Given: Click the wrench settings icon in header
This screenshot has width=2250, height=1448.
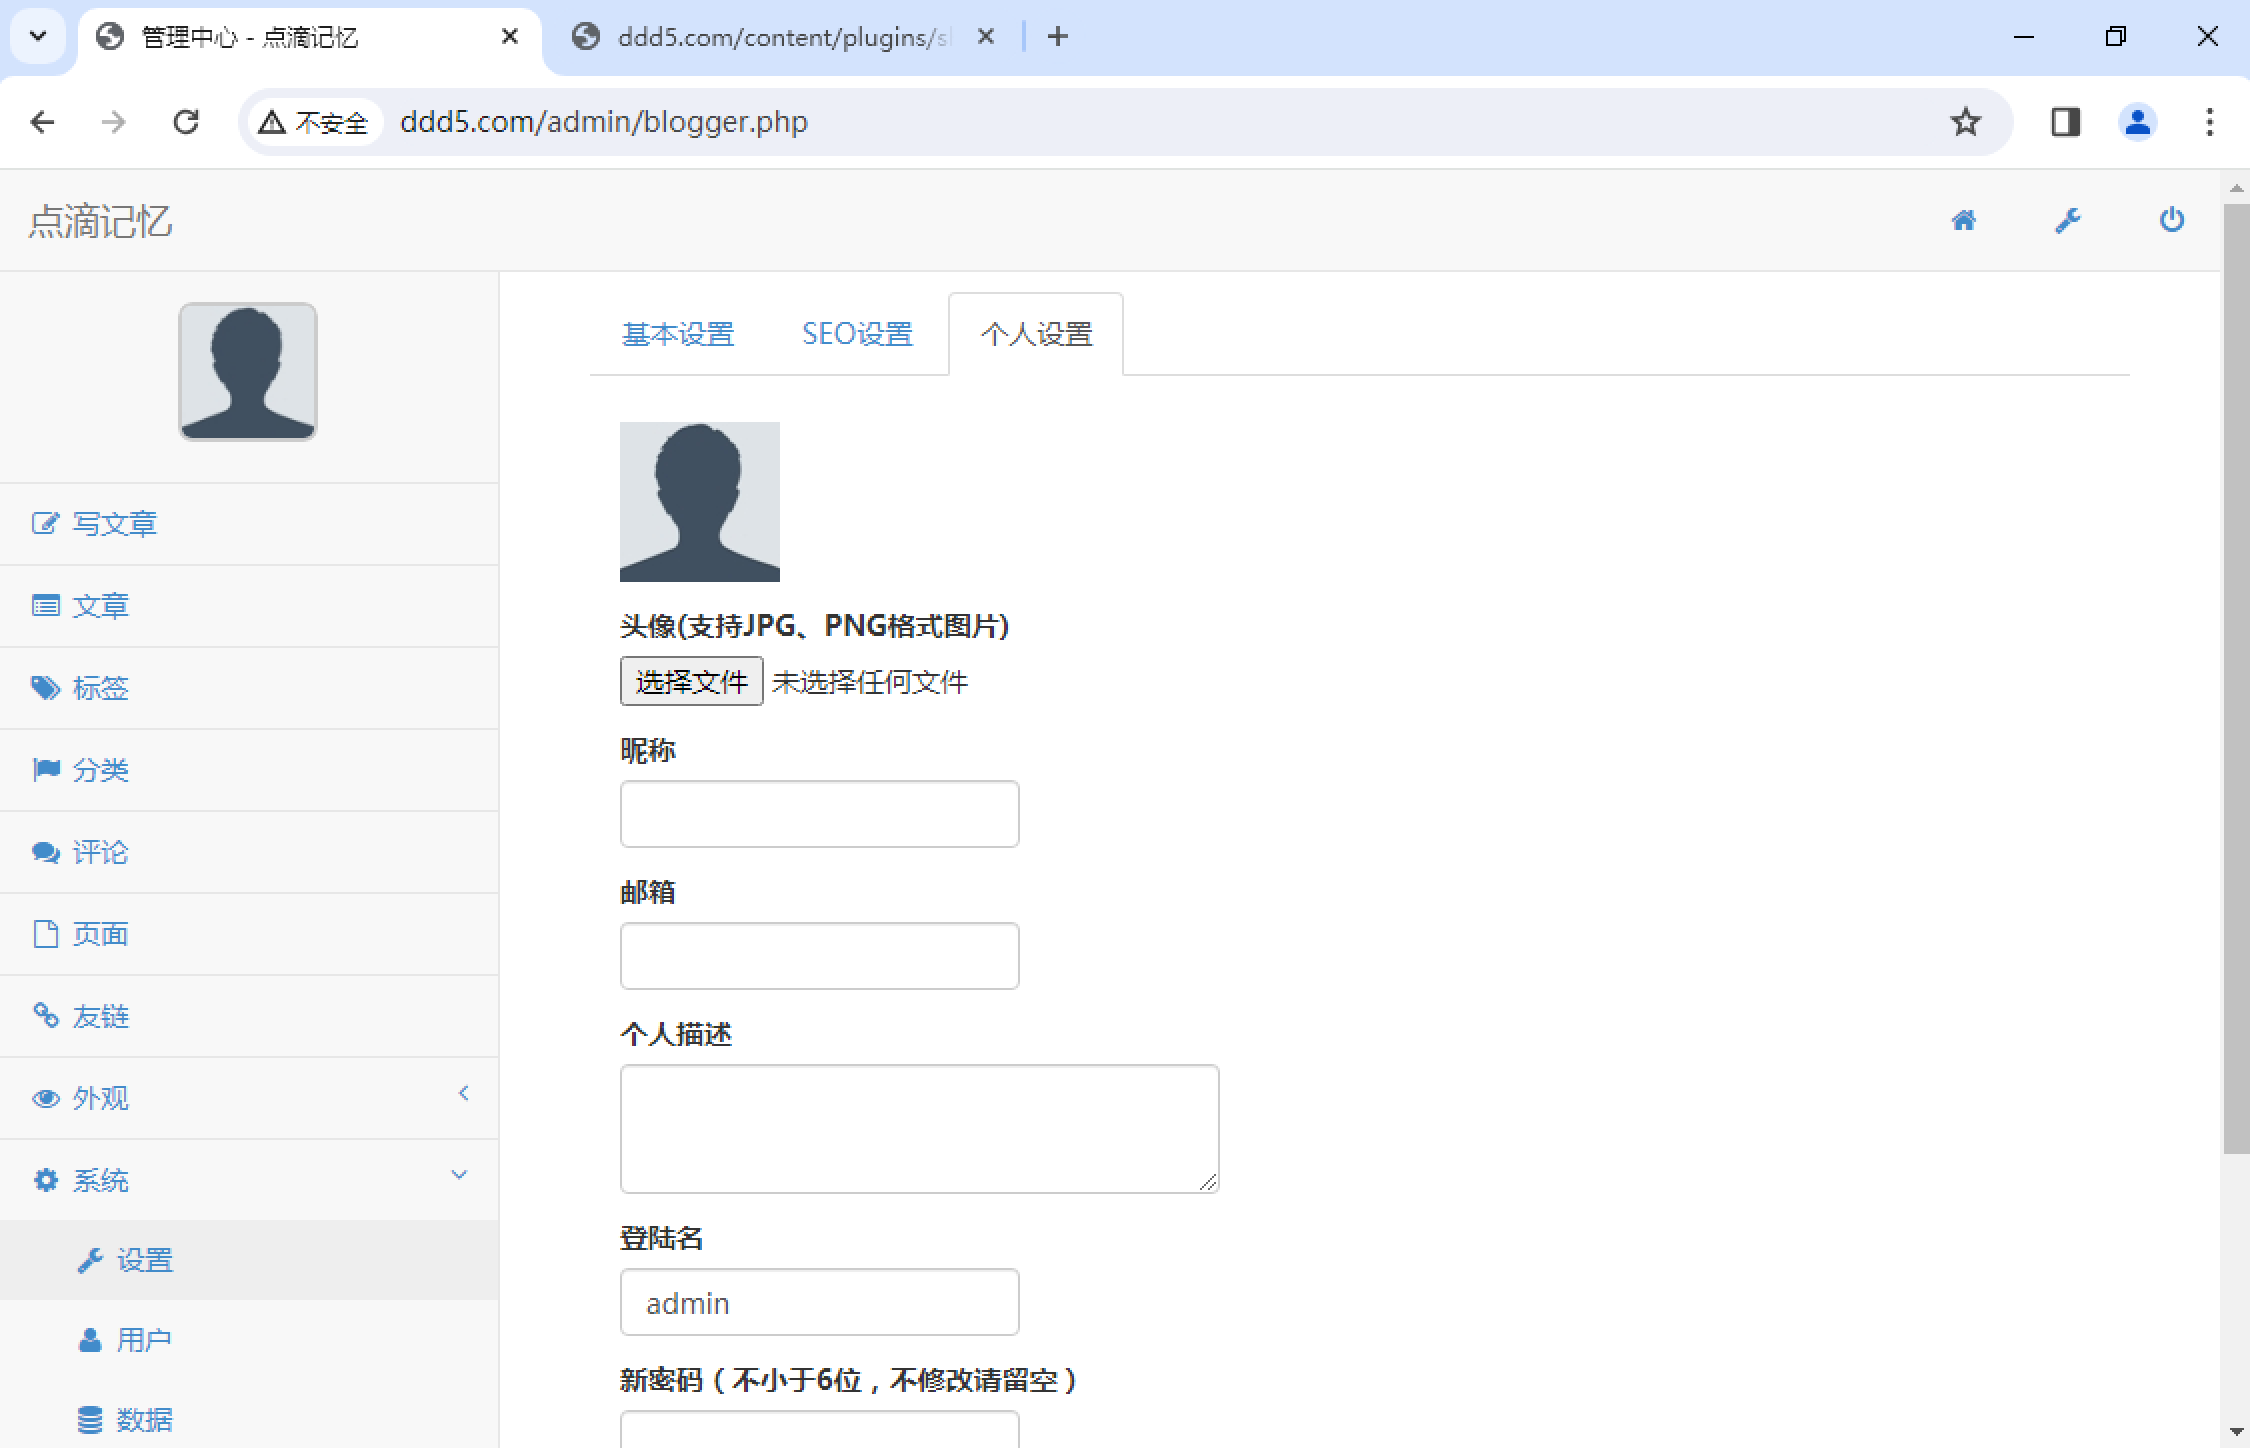Looking at the screenshot, I should pyautogui.click(x=2067, y=221).
